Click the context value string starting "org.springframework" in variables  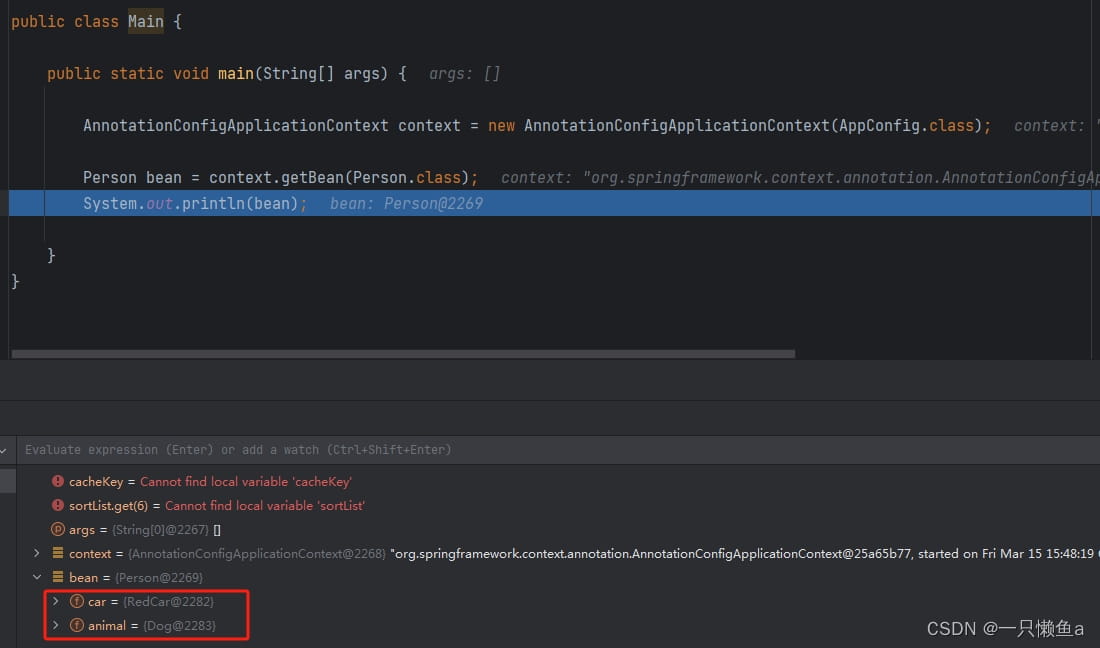coord(744,553)
